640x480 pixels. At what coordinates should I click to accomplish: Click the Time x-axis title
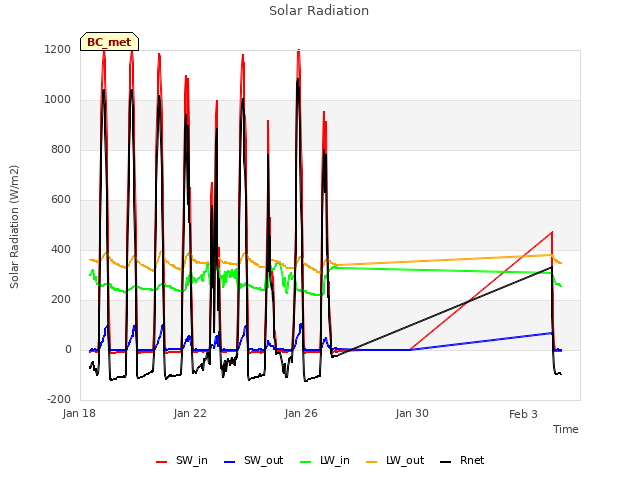566,429
